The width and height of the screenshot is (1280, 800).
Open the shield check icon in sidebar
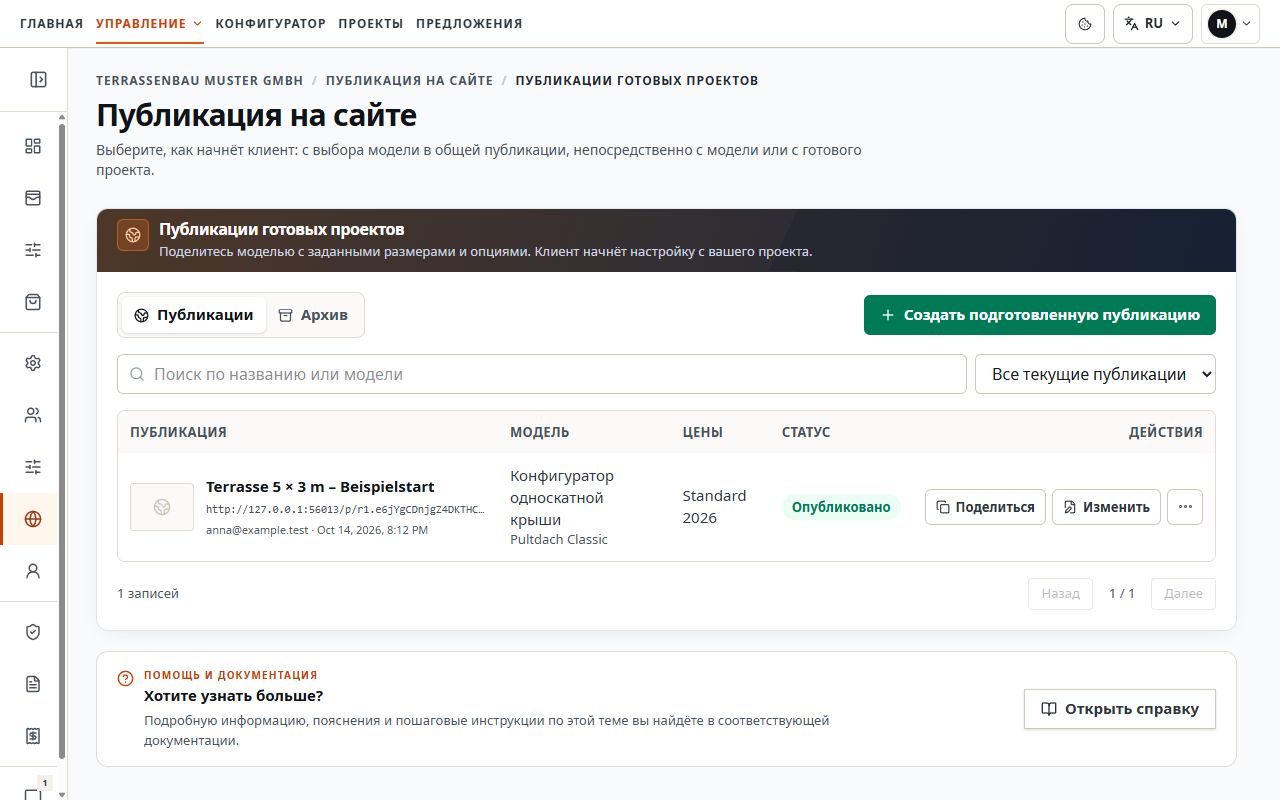pyautogui.click(x=33, y=632)
